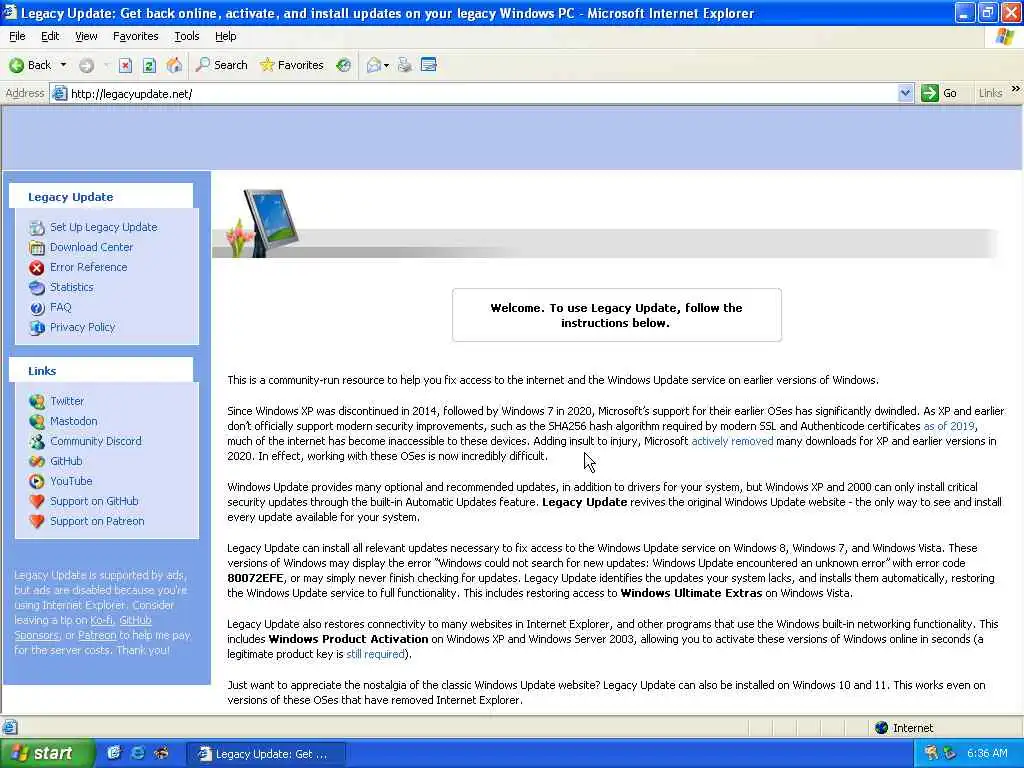The image size is (1024, 768).
Task: Click the Edit page toolbar icon
Action: pyautogui.click(x=429, y=65)
